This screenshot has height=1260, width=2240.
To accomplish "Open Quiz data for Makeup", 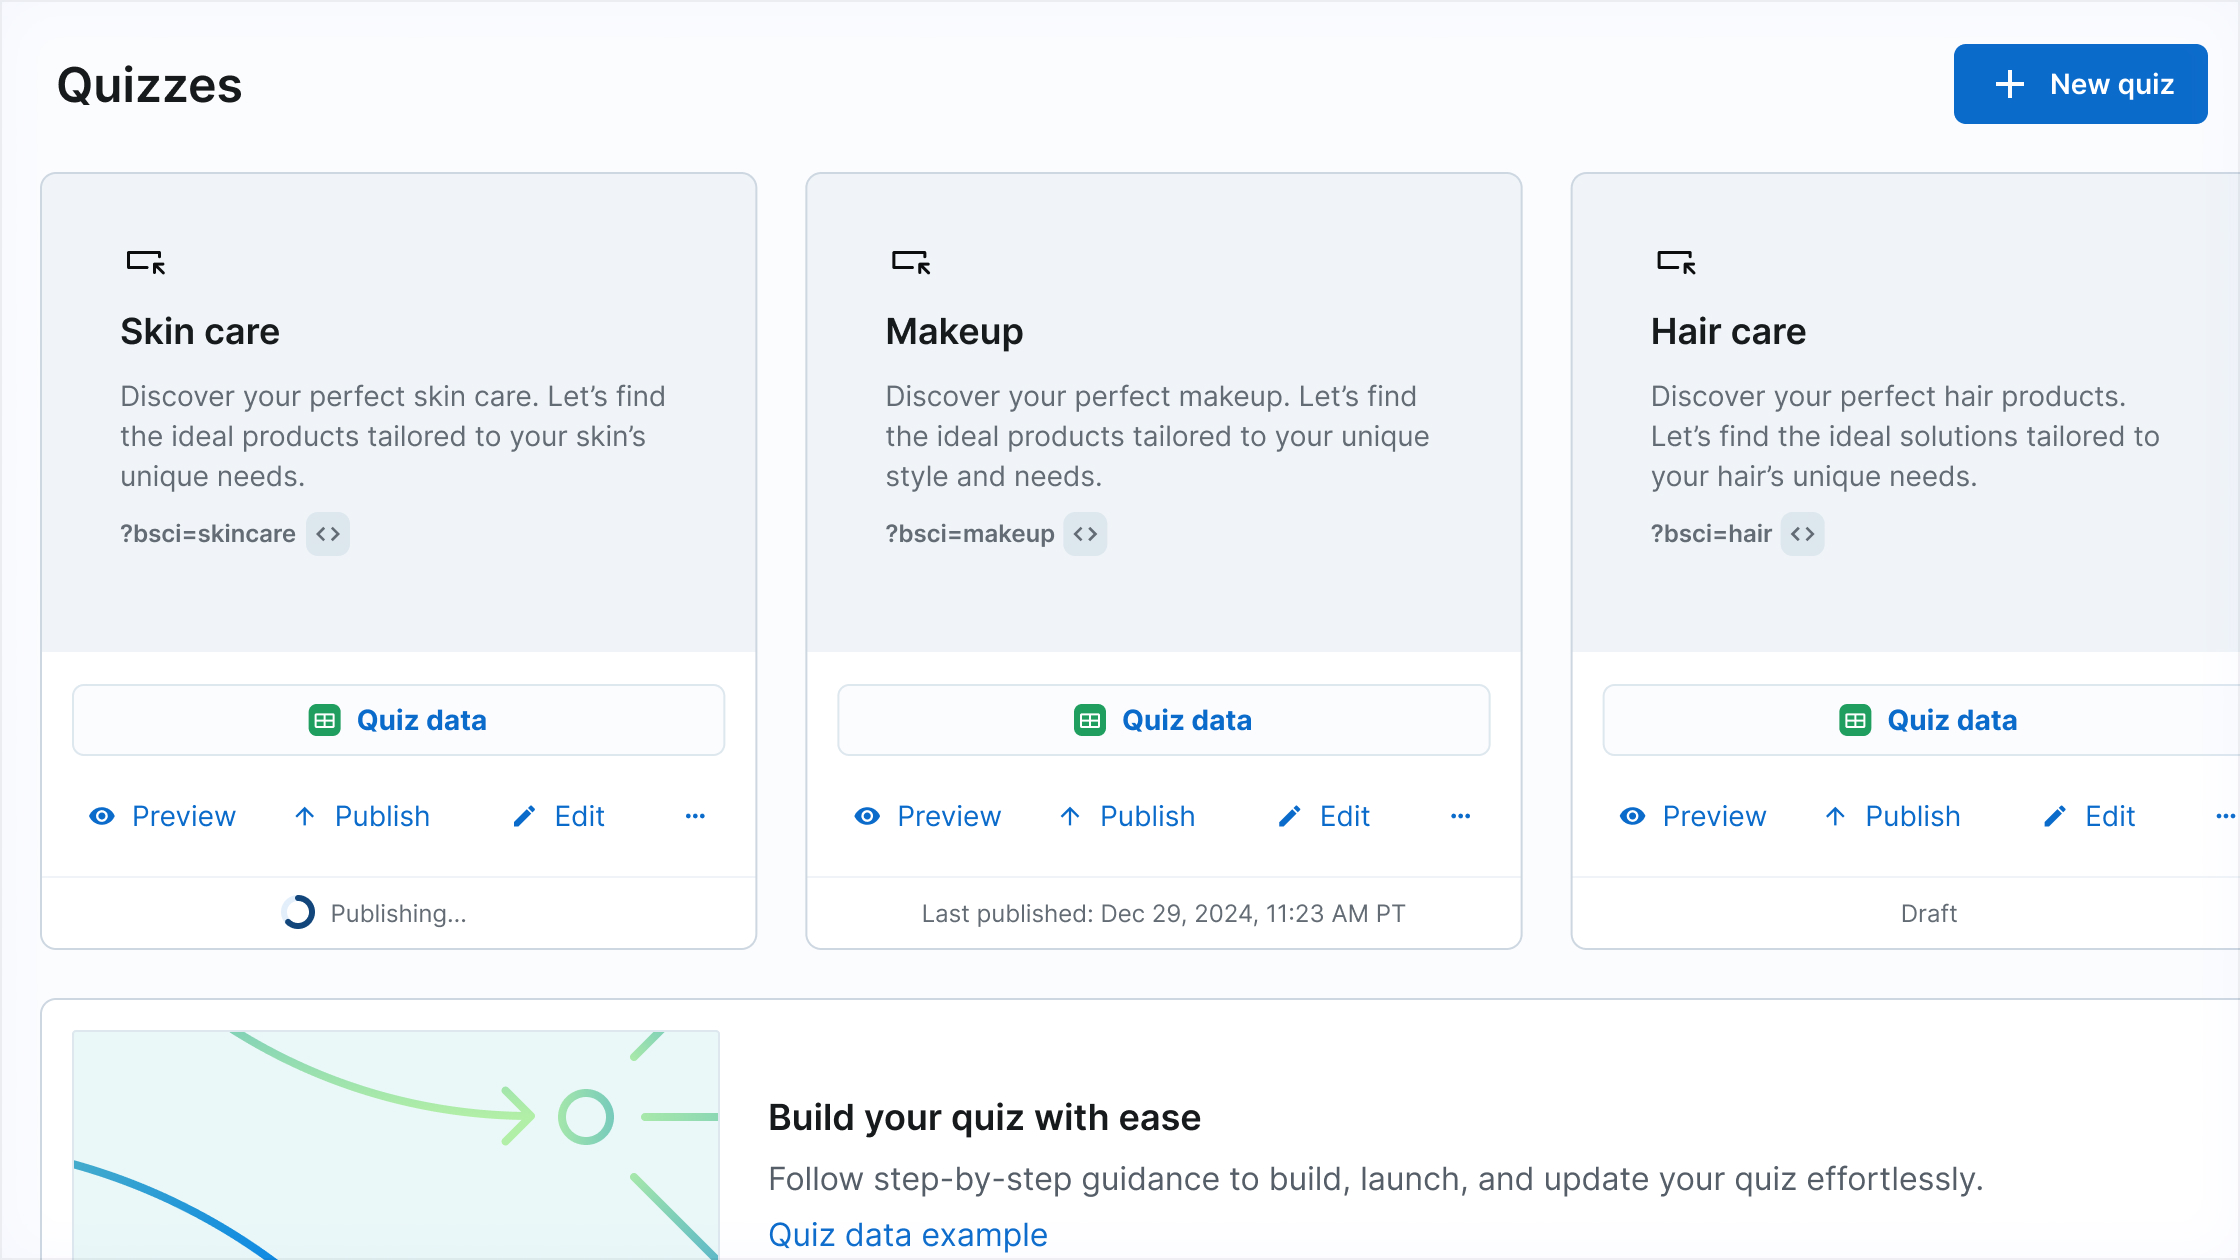I will (1163, 720).
